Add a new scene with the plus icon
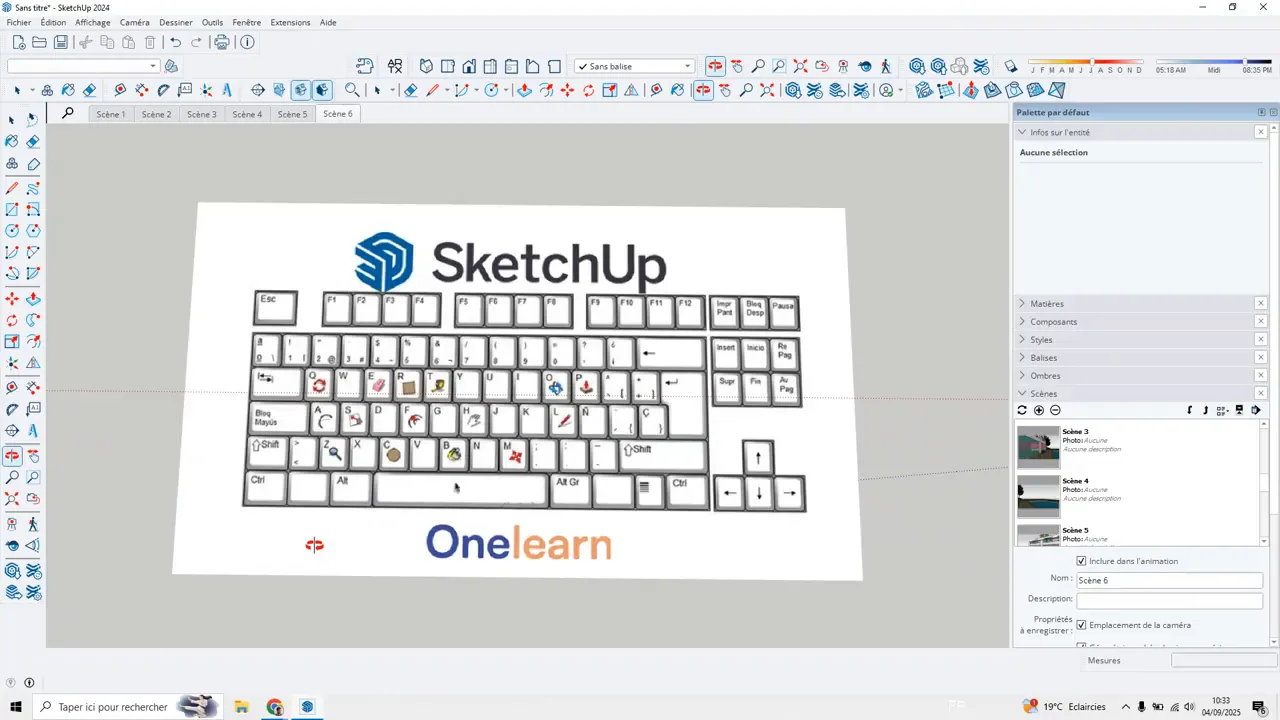The image size is (1280, 720). (x=1038, y=410)
